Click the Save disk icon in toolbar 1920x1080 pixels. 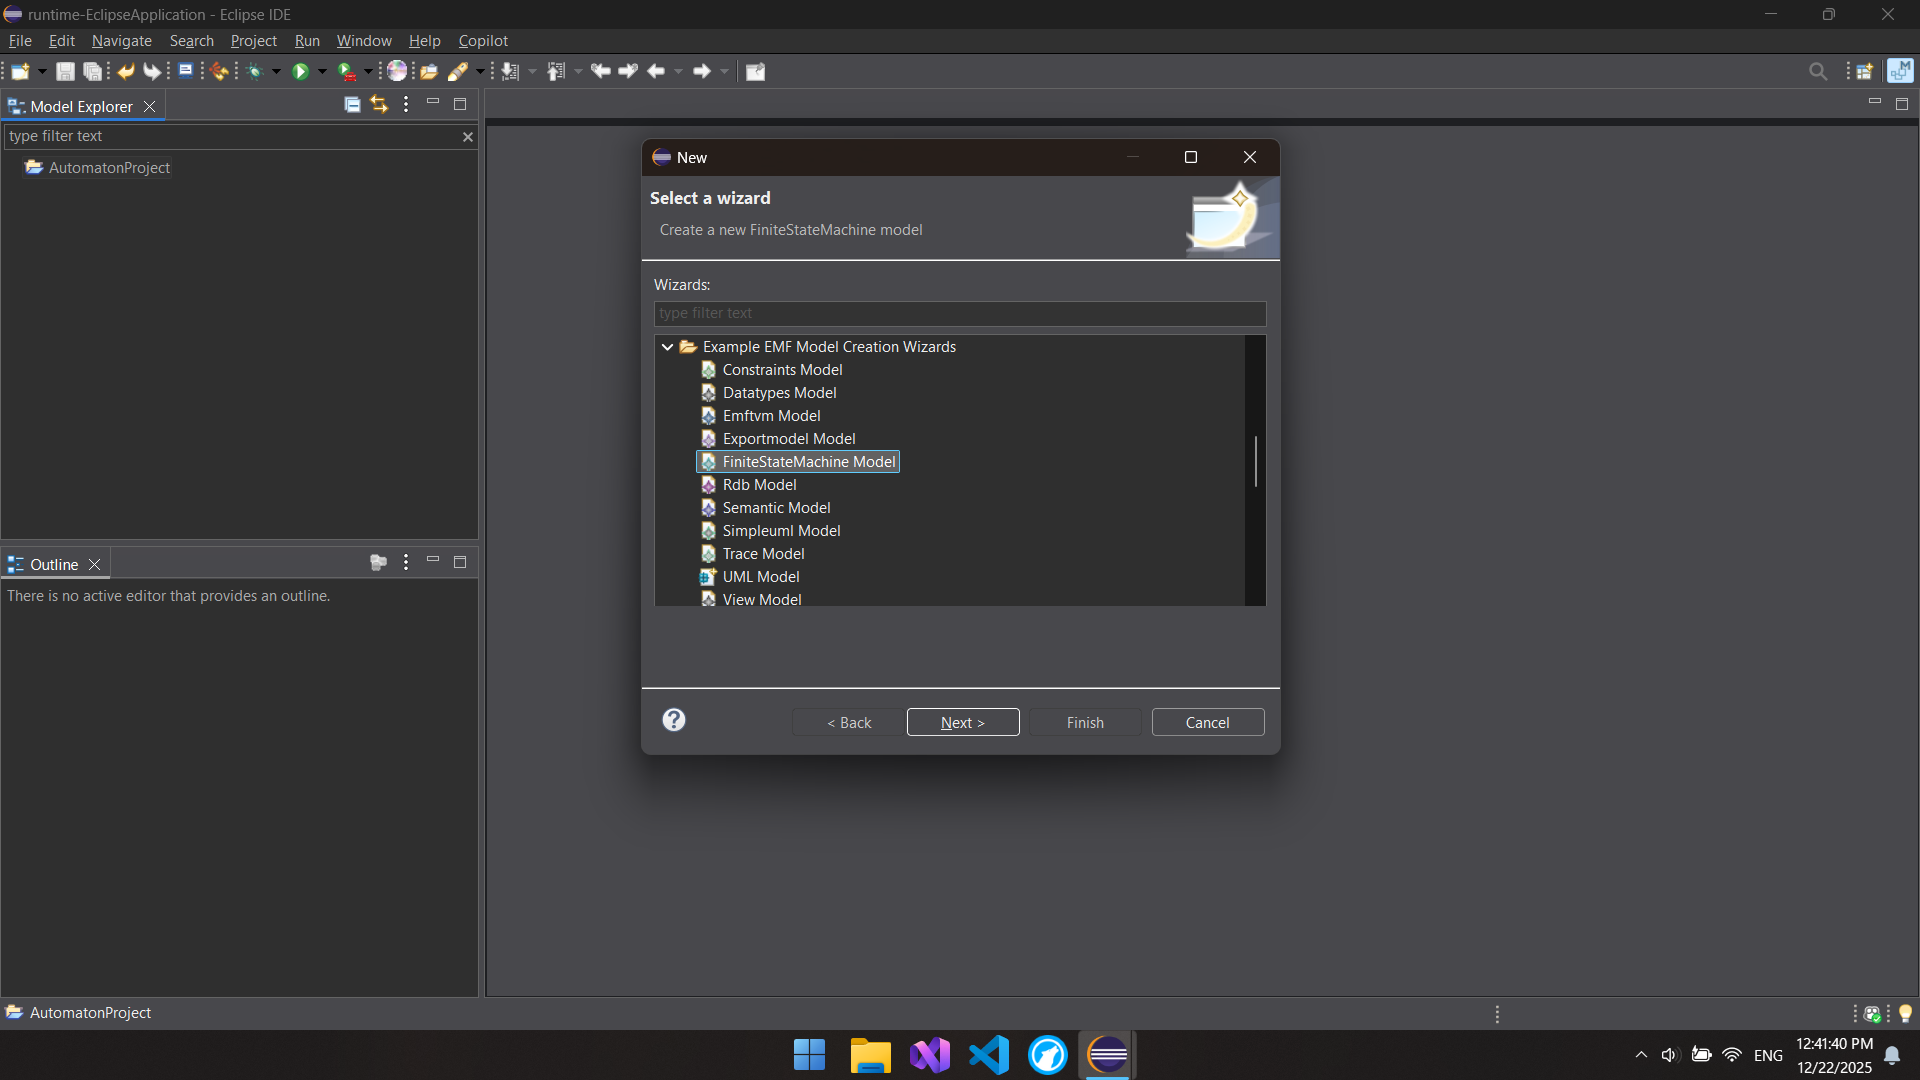click(65, 71)
